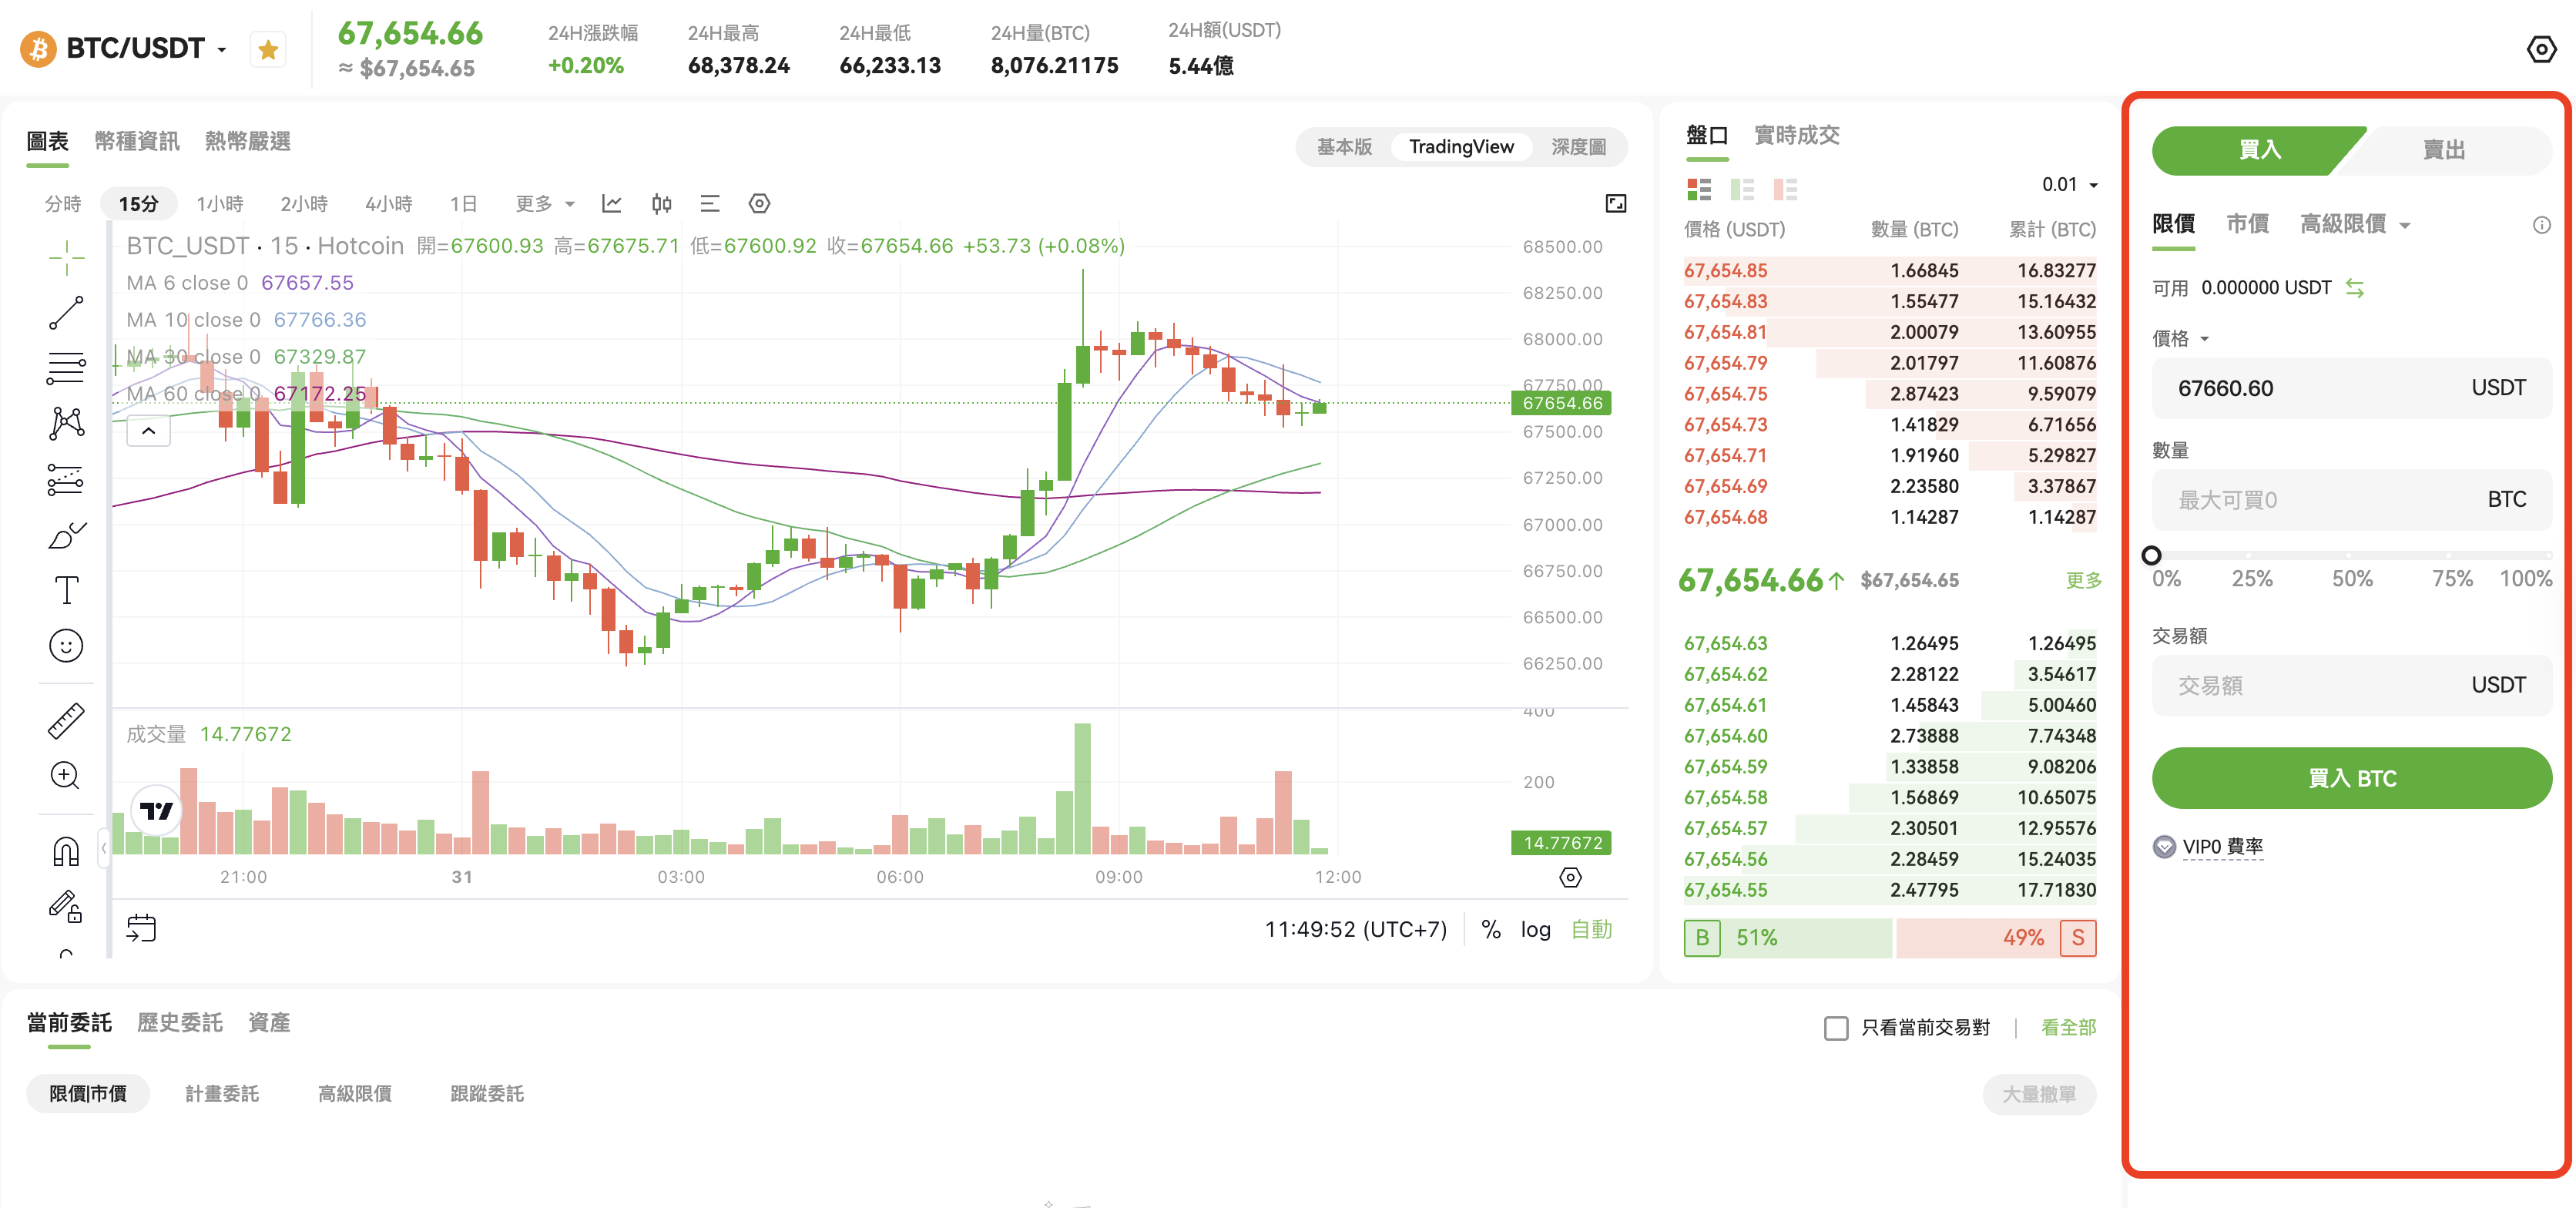Open the candlestick chart style icon
2576x1208 pixels.
tap(661, 204)
